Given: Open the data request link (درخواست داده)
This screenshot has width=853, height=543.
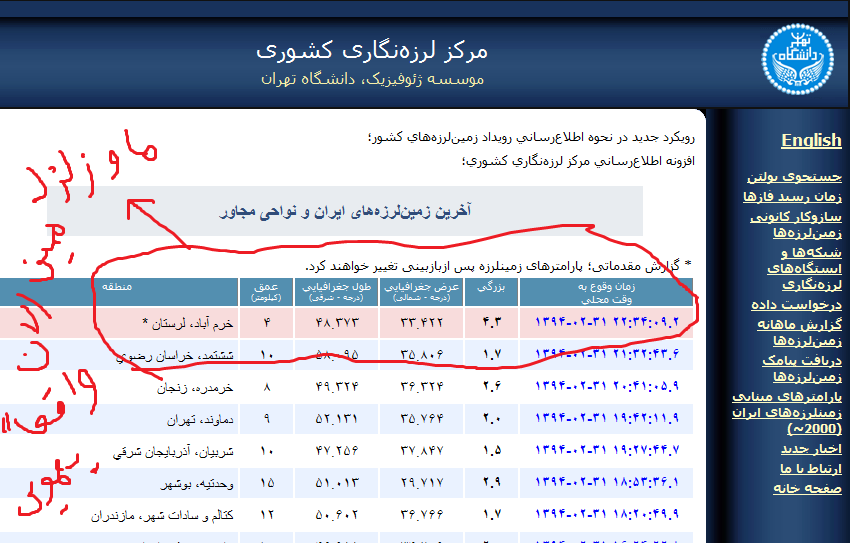Looking at the screenshot, I should point(796,305).
